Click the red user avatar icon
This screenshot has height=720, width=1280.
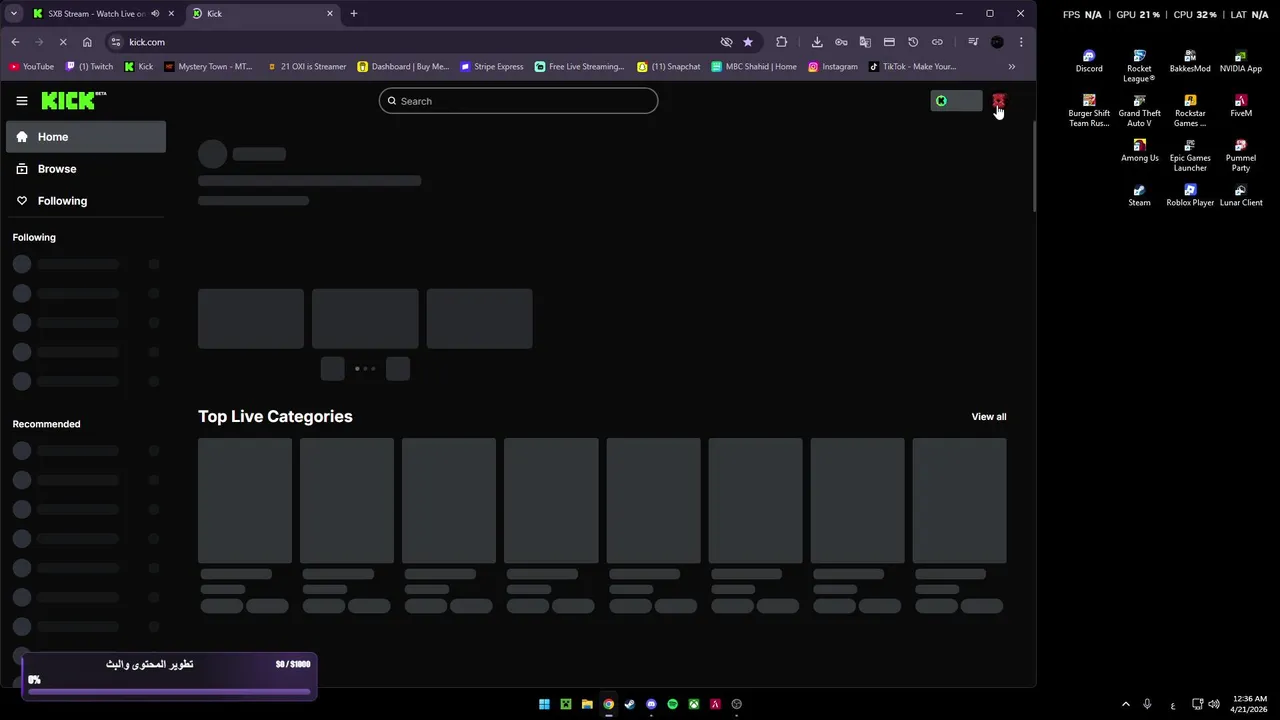998,101
